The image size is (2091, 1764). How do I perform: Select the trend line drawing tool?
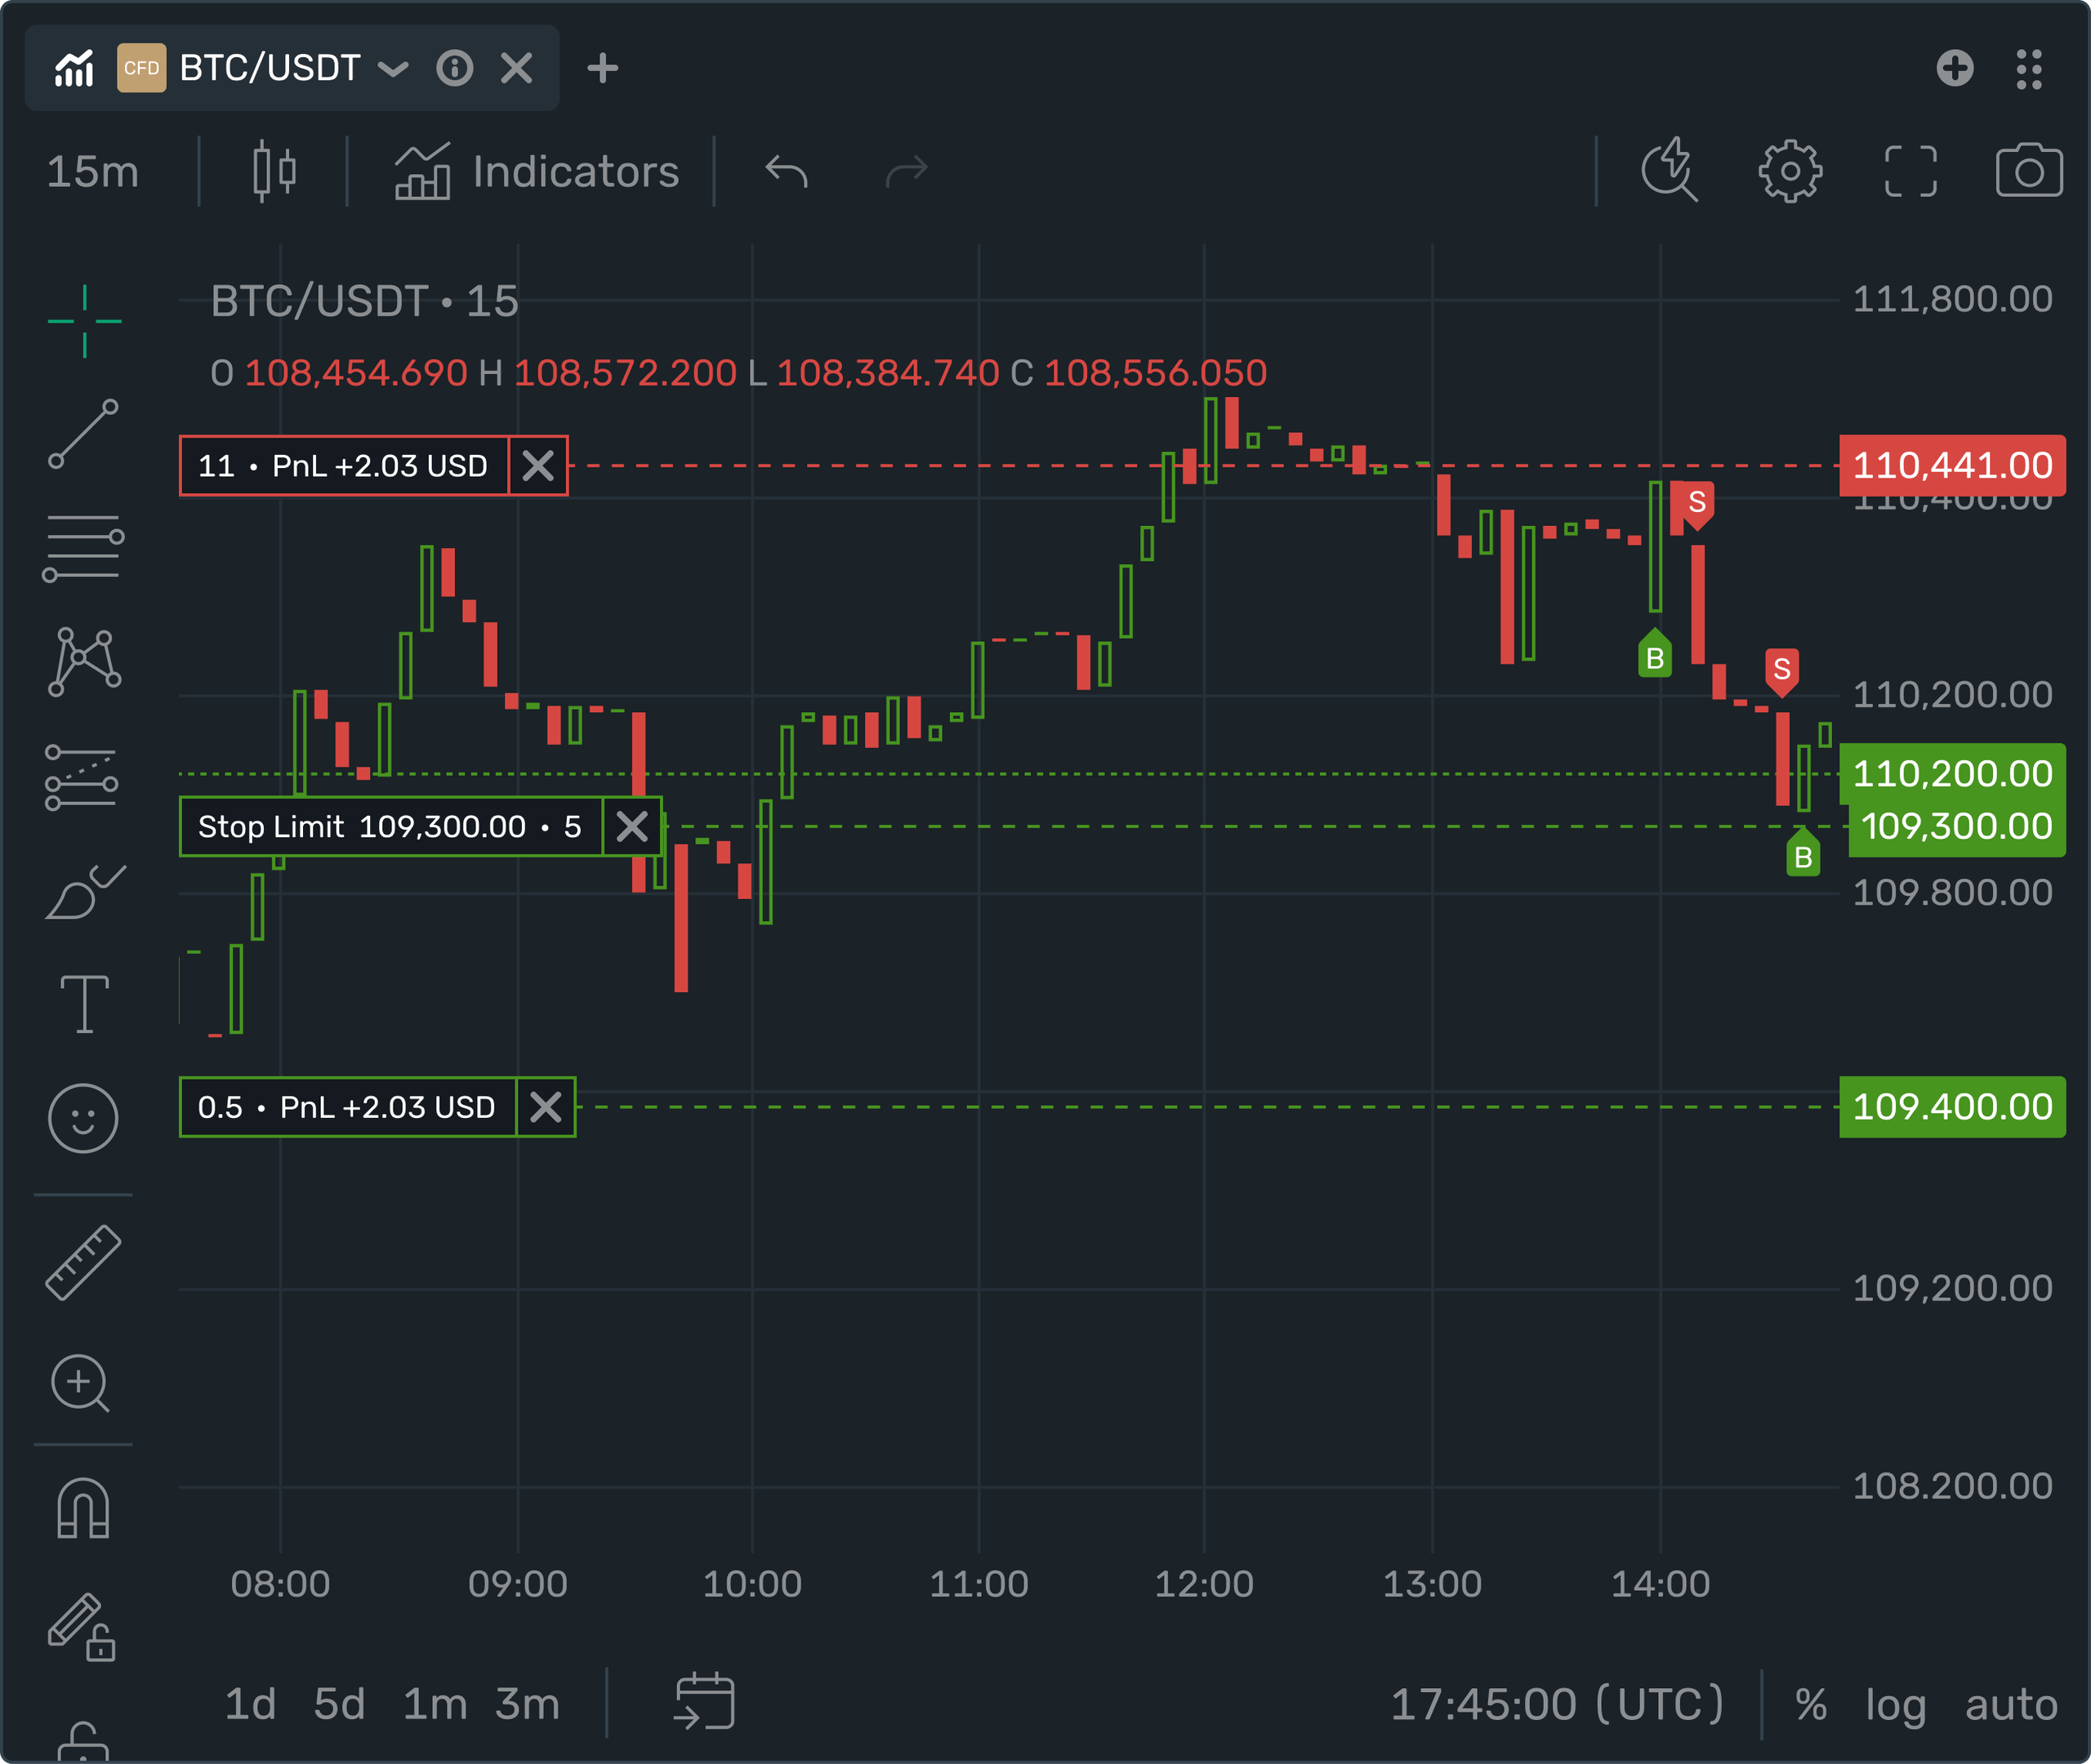point(84,434)
